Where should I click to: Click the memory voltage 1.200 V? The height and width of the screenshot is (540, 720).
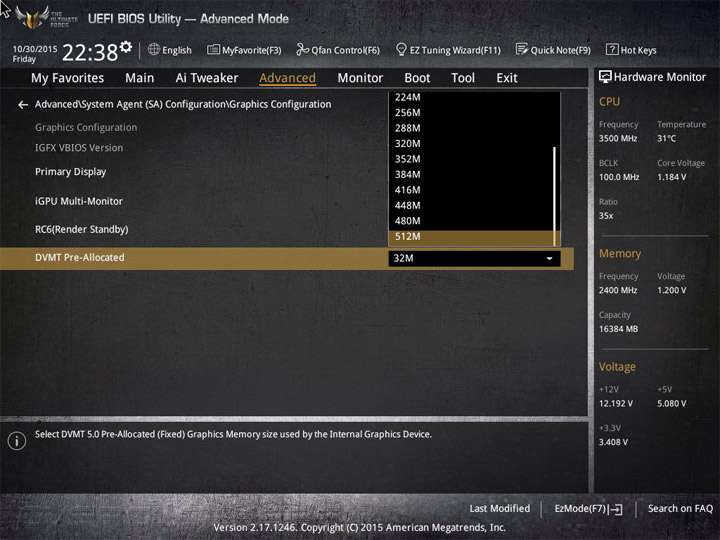tap(671, 290)
